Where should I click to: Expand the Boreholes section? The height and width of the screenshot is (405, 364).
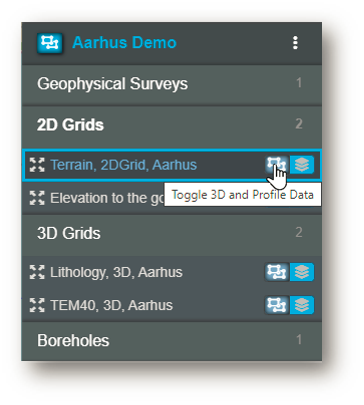172,341
